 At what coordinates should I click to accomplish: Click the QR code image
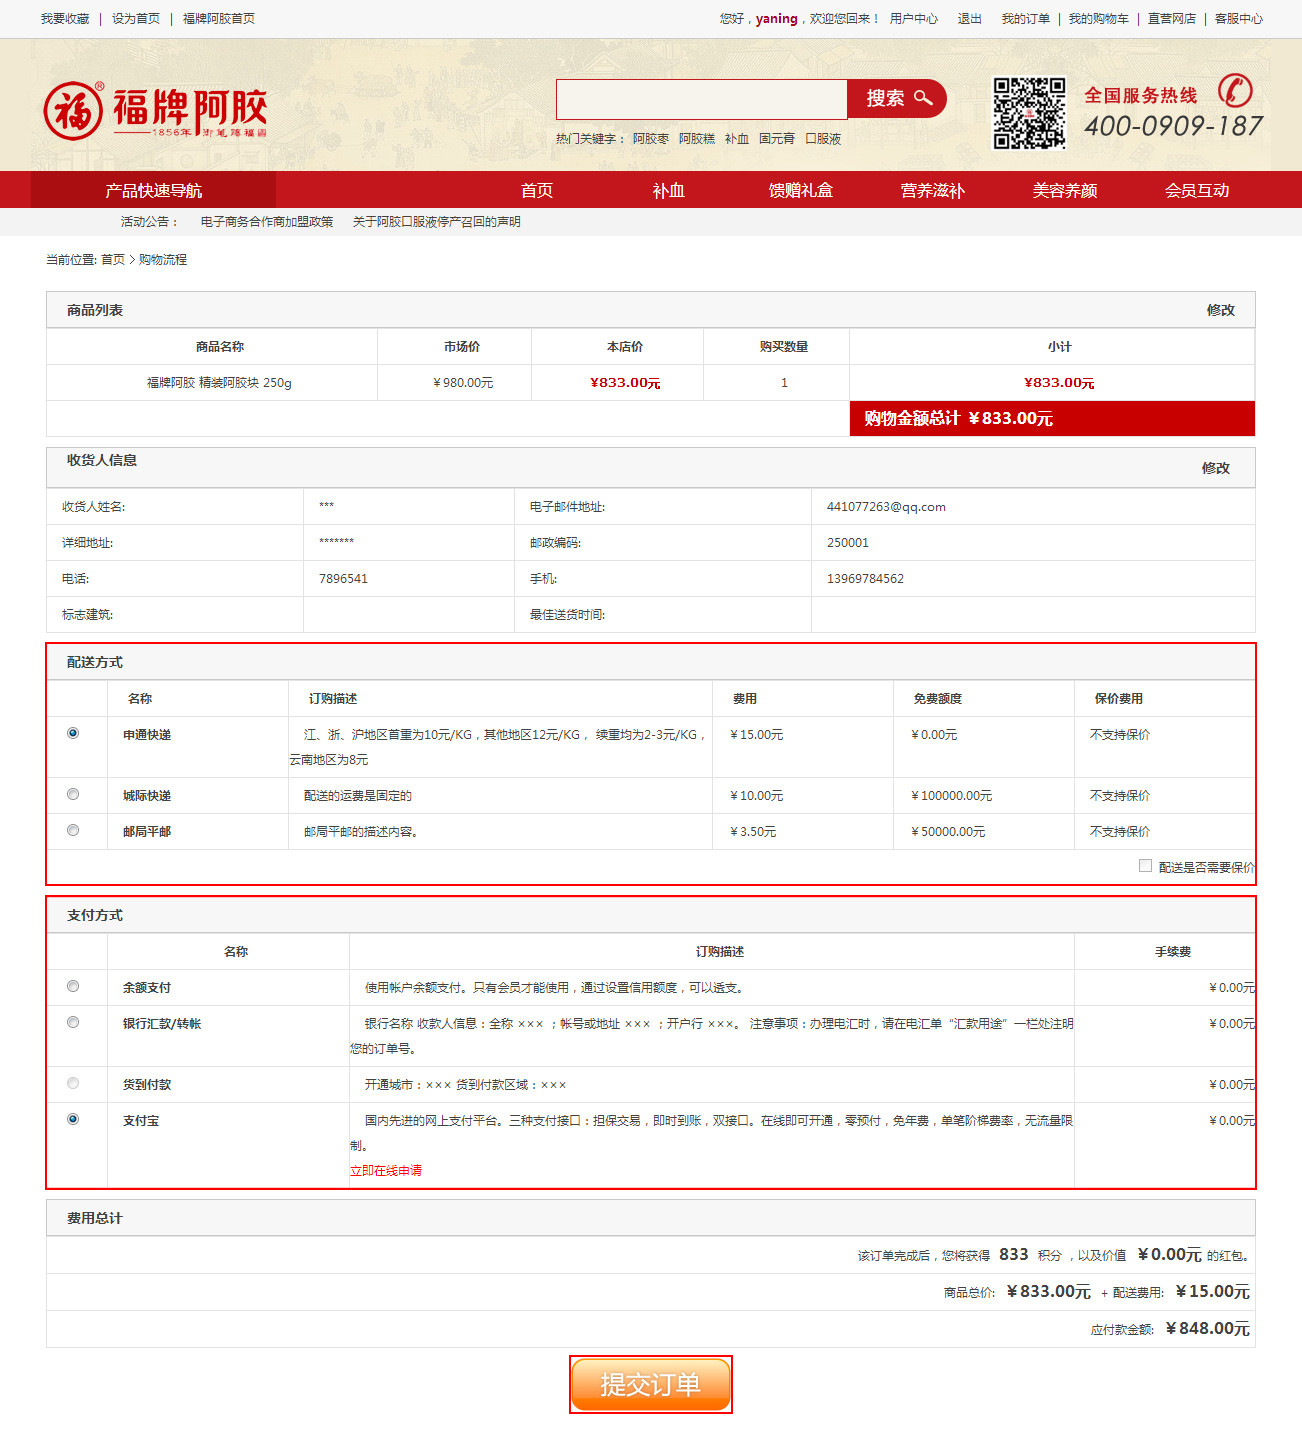1029,113
